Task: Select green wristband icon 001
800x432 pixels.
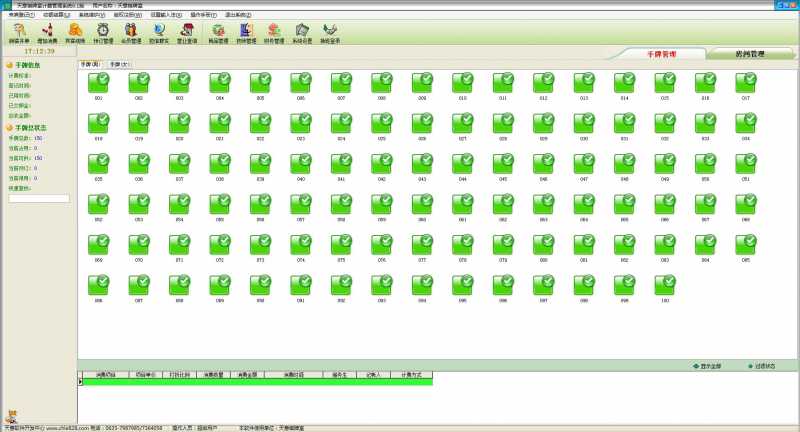Action: [x=99, y=82]
